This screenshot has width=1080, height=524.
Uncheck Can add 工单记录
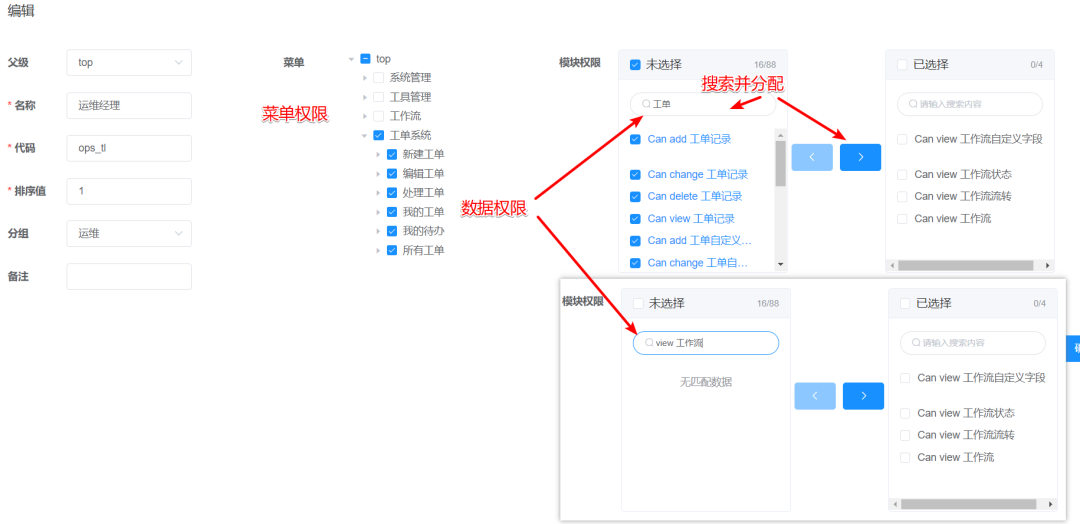pos(635,139)
